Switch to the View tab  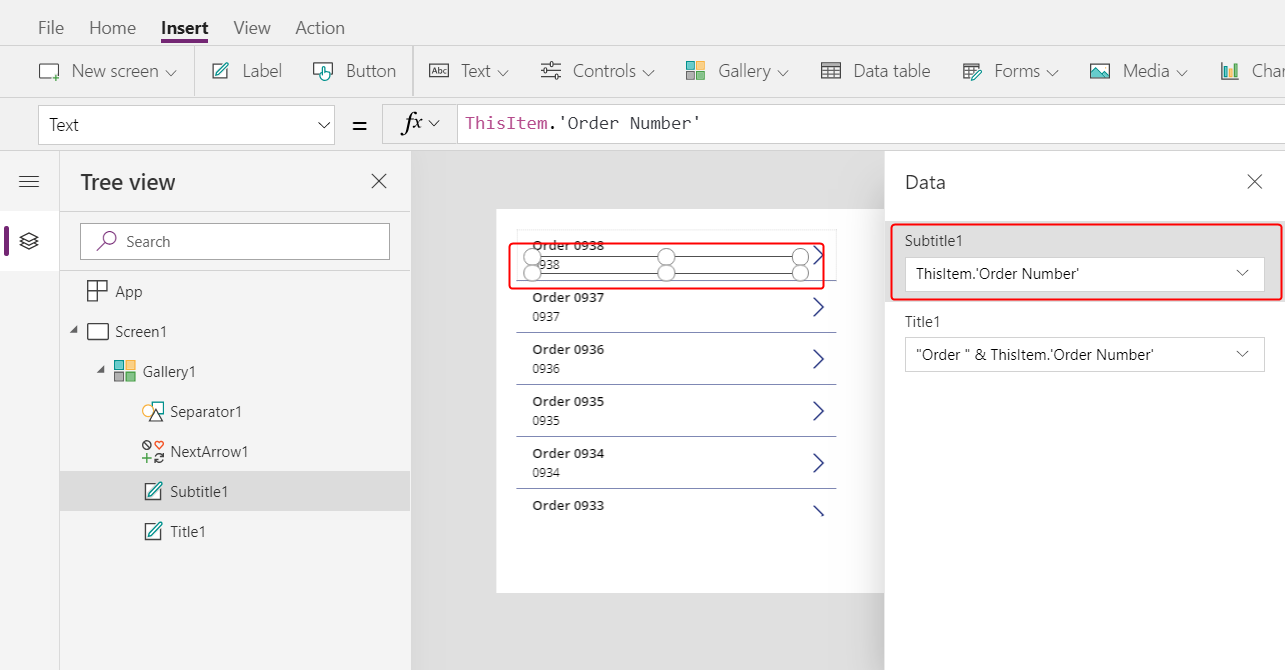pyautogui.click(x=252, y=28)
